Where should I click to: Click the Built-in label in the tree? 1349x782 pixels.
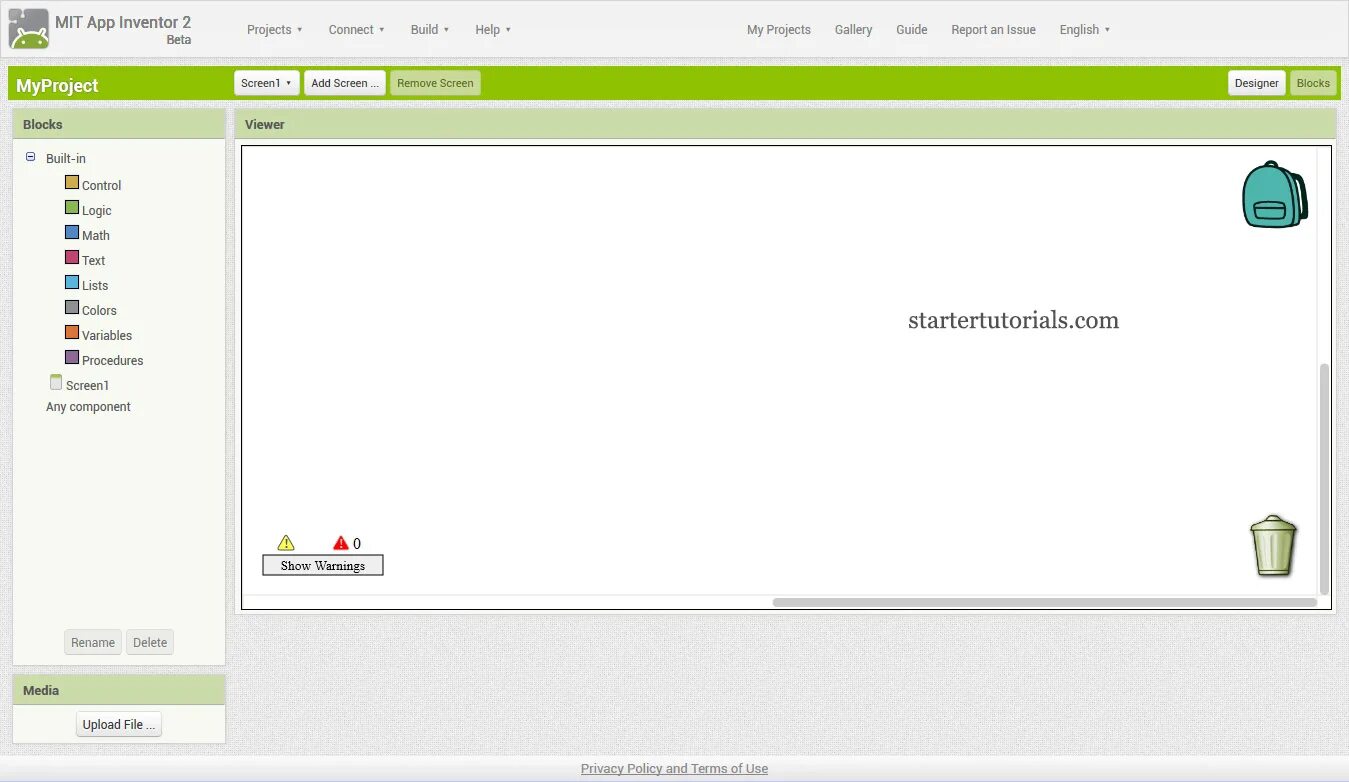click(66, 158)
